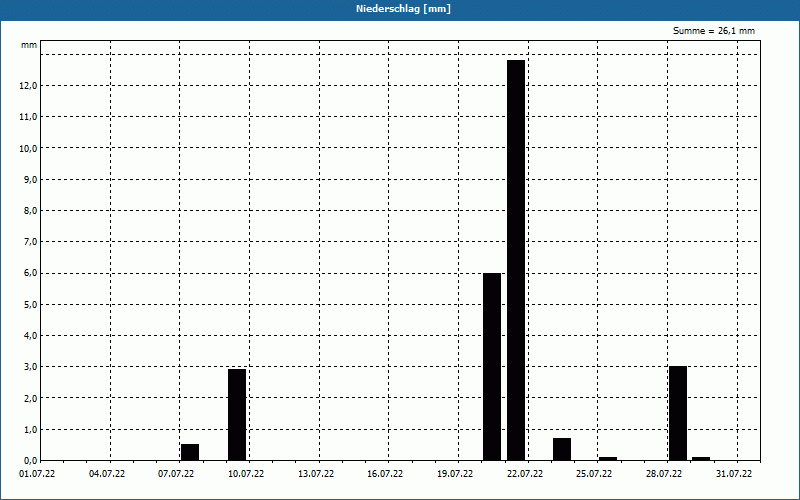Viewport: 800px width, 500px height.
Task: Click the 6,0 mm bar before 22.07.22
Action: click(x=492, y=367)
